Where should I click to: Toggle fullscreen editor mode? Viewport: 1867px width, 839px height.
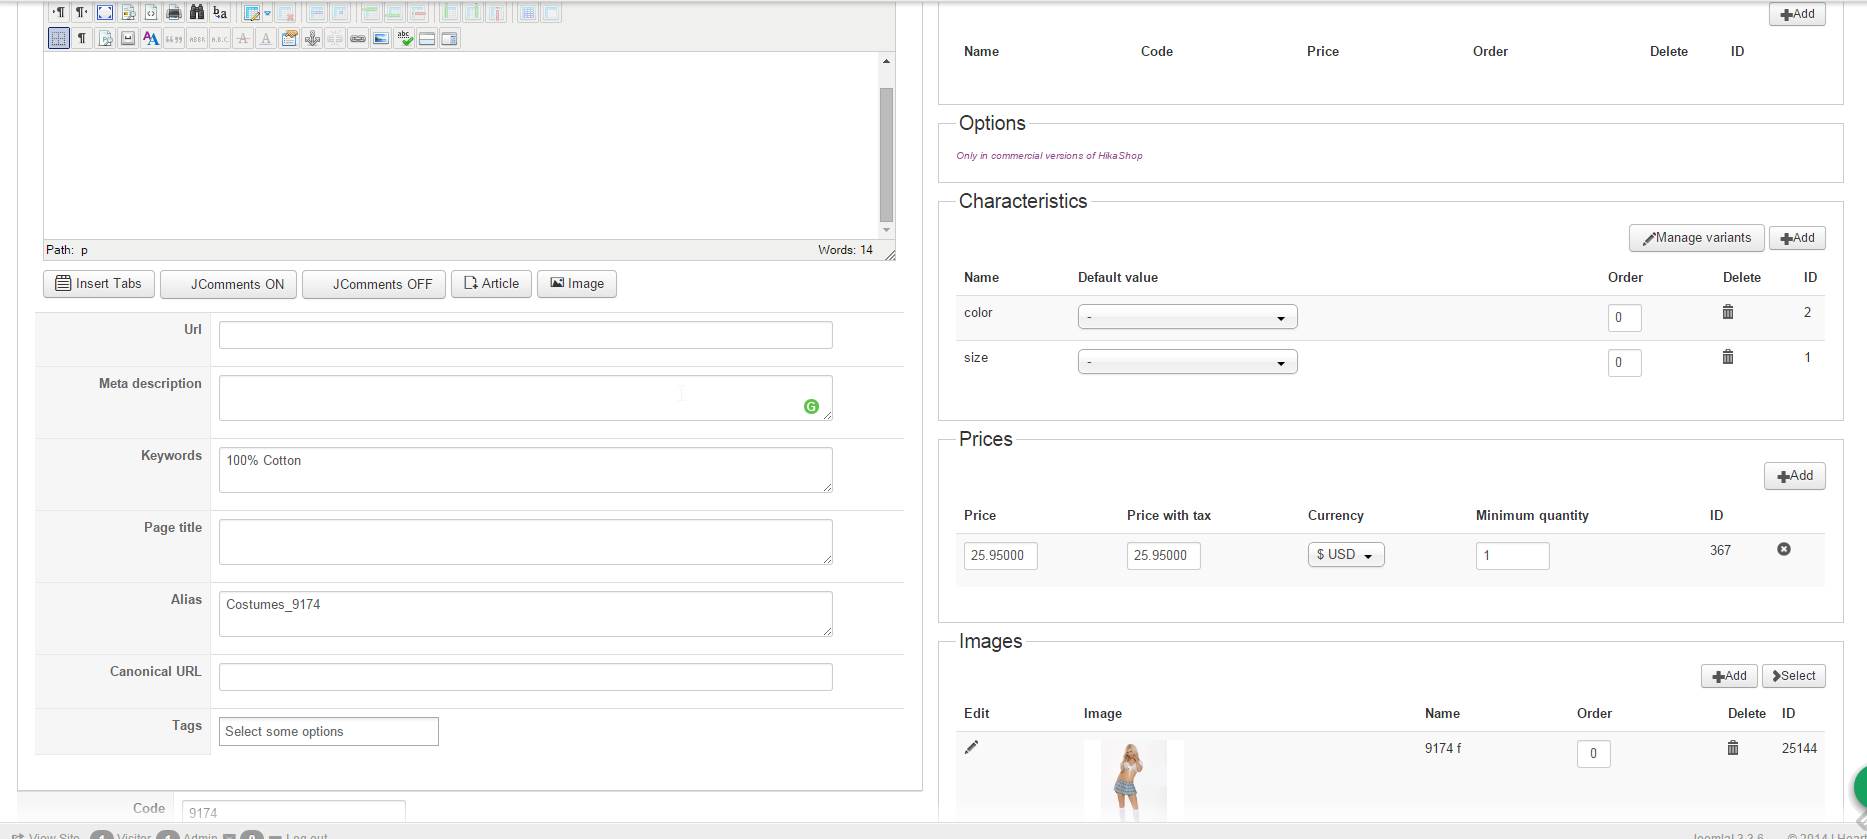(x=105, y=13)
